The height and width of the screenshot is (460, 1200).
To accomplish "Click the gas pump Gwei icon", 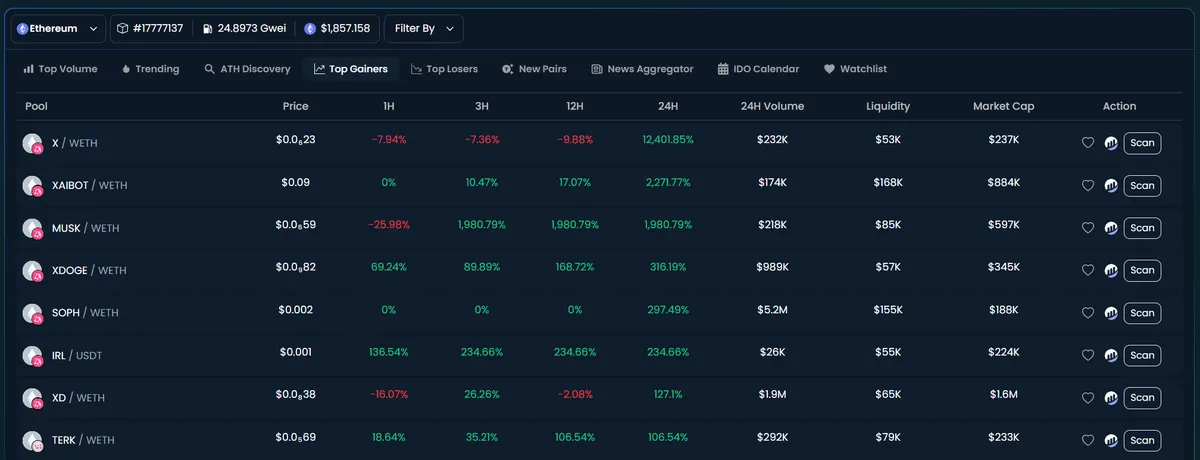I will pyautogui.click(x=207, y=29).
